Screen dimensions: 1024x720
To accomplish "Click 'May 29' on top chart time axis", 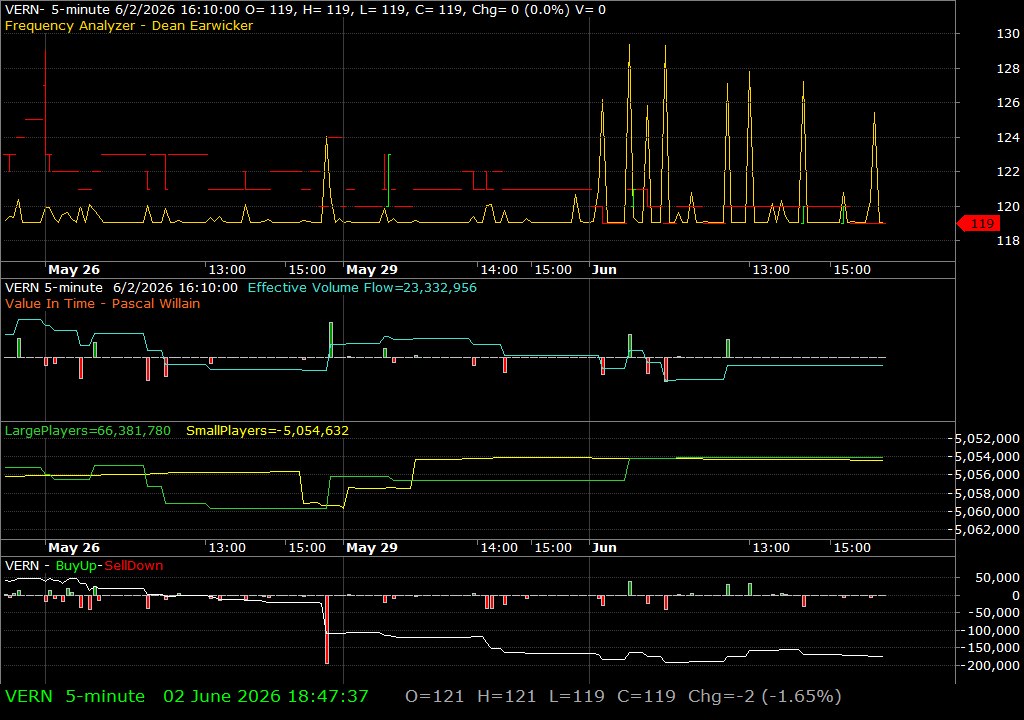I will pos(372,270).
